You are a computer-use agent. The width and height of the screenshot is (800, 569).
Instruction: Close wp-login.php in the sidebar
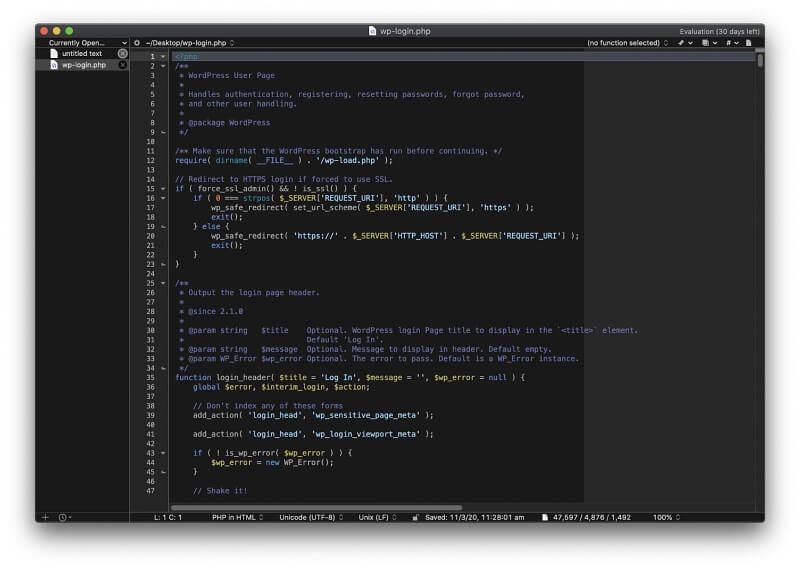[123, 65]
